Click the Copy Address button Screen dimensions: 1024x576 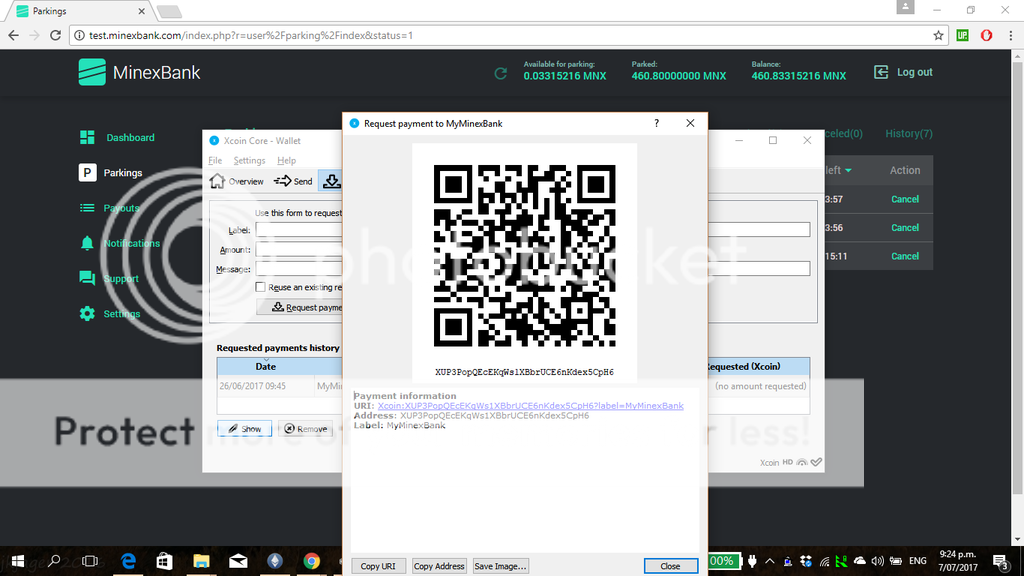click(x=439, y=566)
